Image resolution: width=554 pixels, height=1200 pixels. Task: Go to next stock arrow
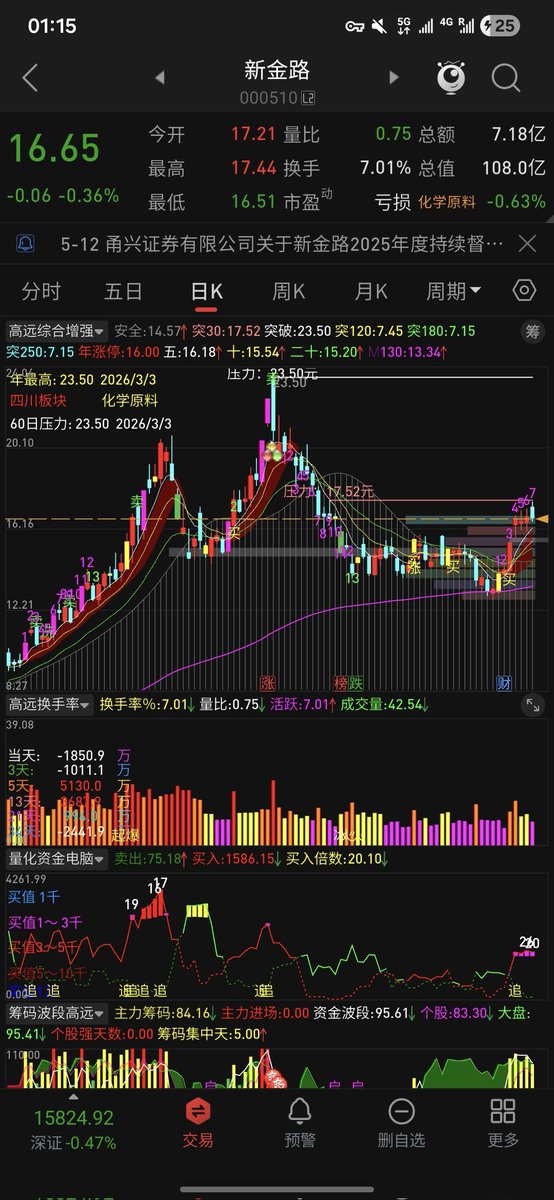394,77
